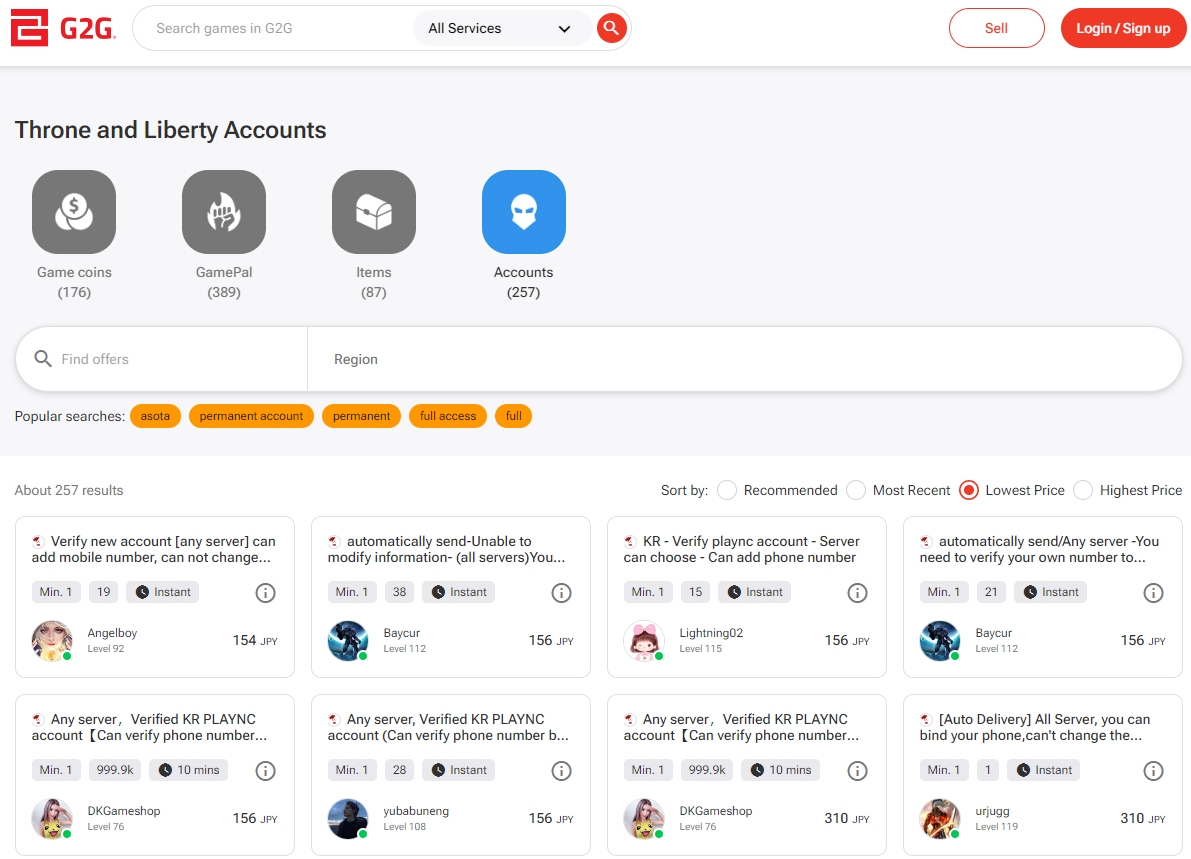Sort results by Recommended
The width and height of the screenshot is (1191, 859).
point(727,490)
